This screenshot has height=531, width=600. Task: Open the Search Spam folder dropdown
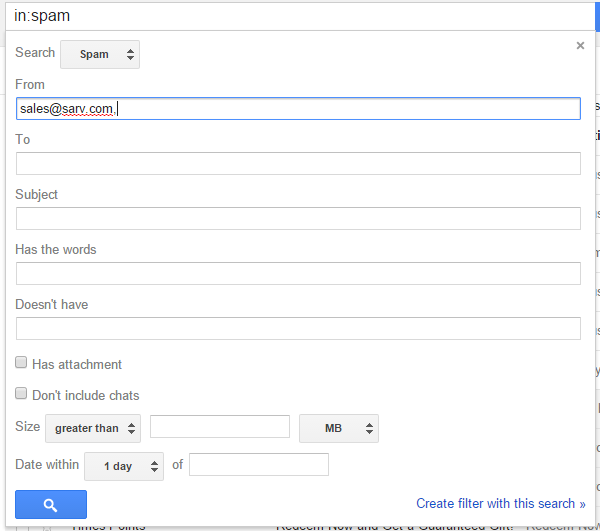tap(100, 54)
